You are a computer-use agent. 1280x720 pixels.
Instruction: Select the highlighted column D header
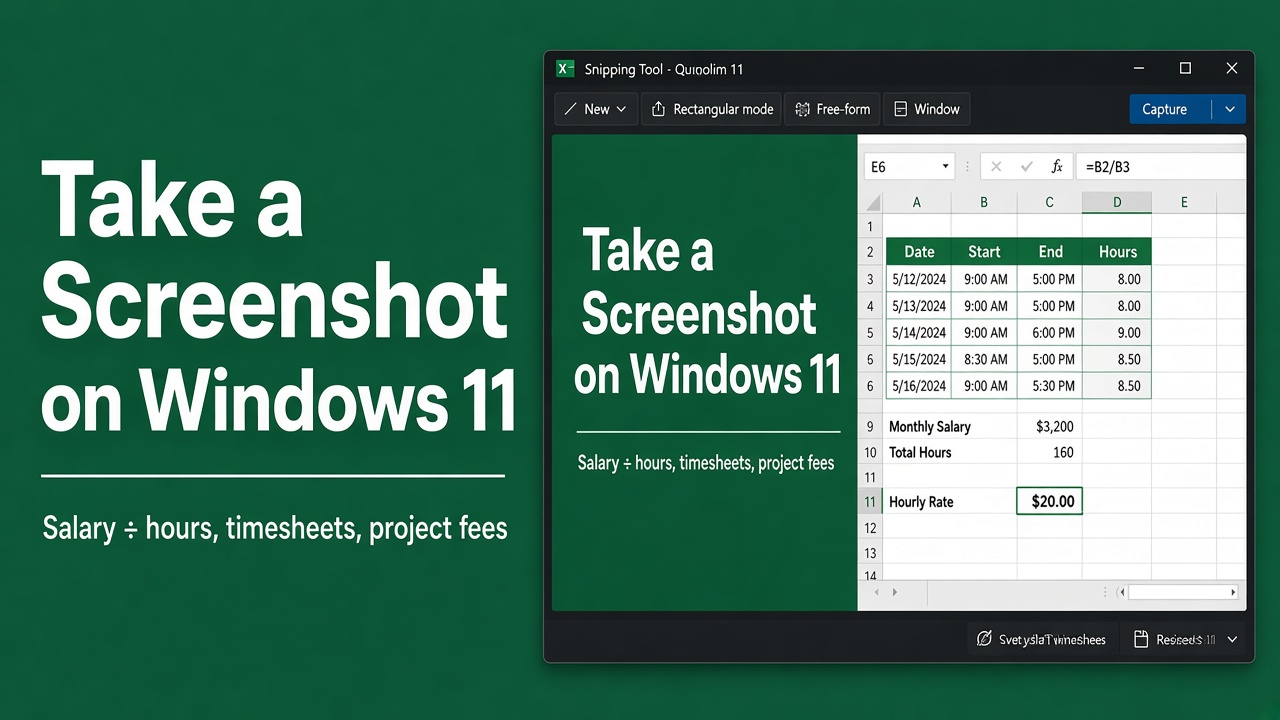(x=1117, y=202)
